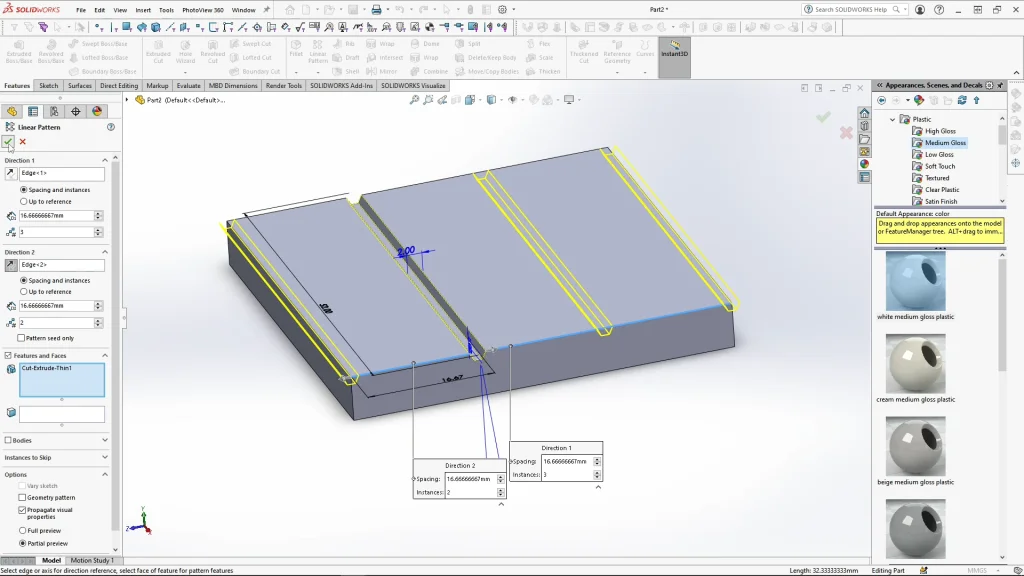Open the Linear Pattern help icon
Viewport: 1024px width, 576px height.
click(x=111, y=127)
